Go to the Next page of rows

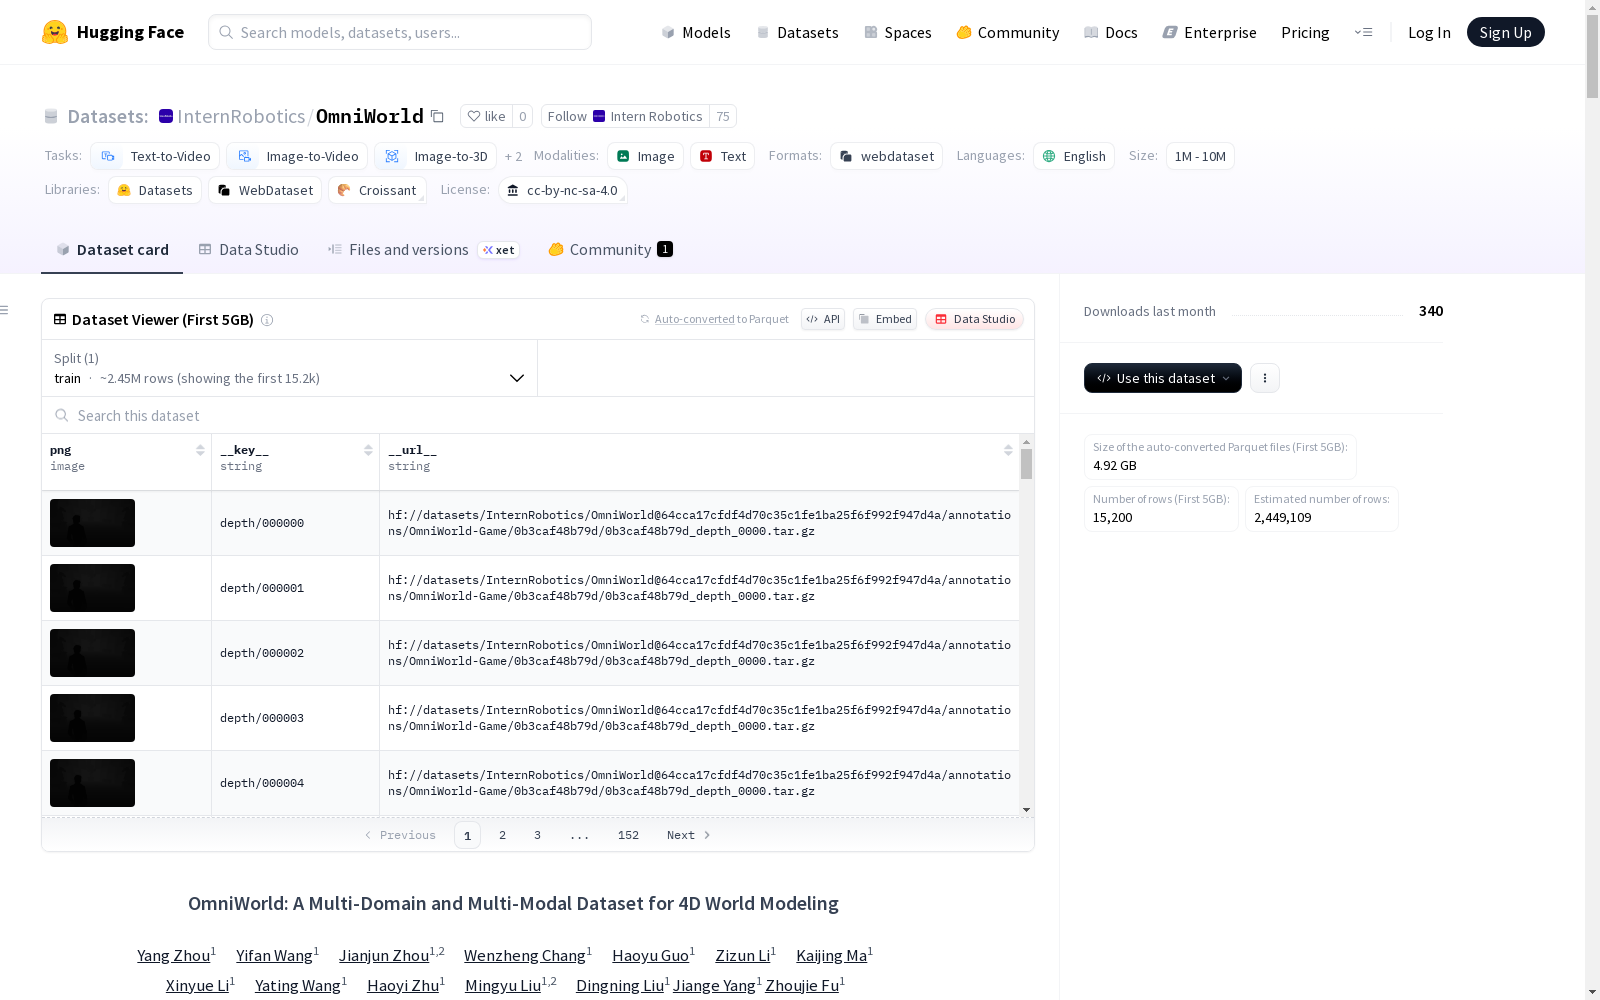(689, 835)
